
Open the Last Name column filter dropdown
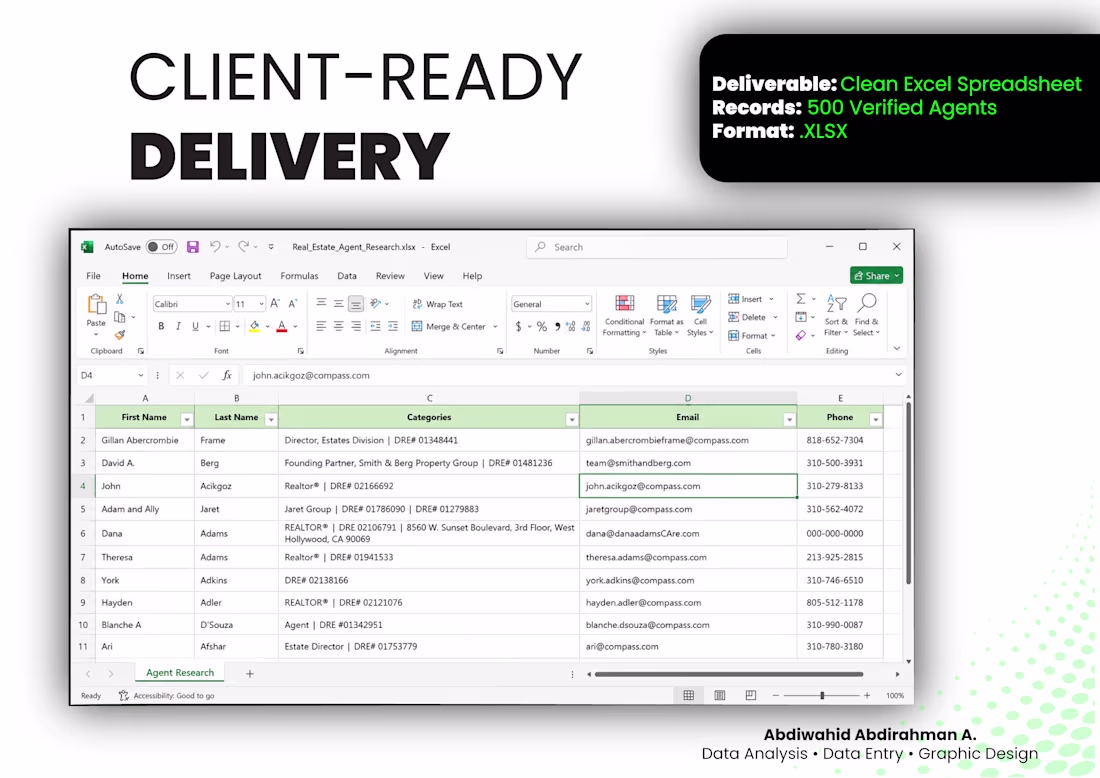click(x=271, y=419)
